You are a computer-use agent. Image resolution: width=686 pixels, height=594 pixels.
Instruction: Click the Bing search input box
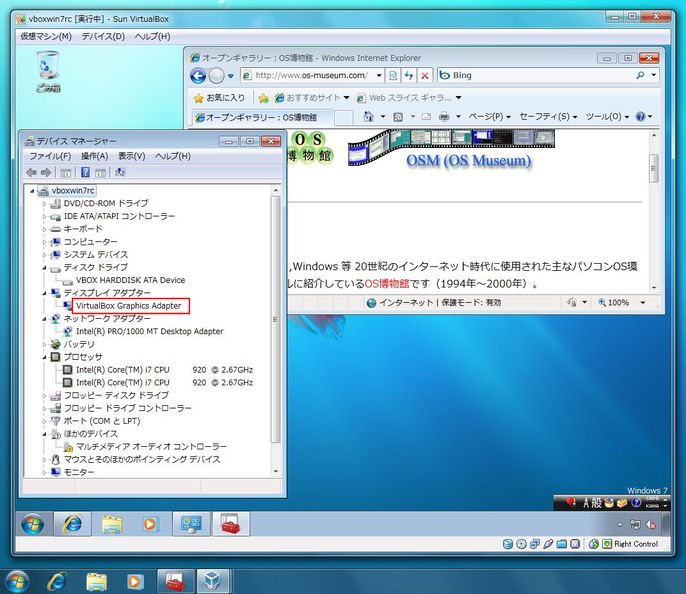(x=542, y=75)
